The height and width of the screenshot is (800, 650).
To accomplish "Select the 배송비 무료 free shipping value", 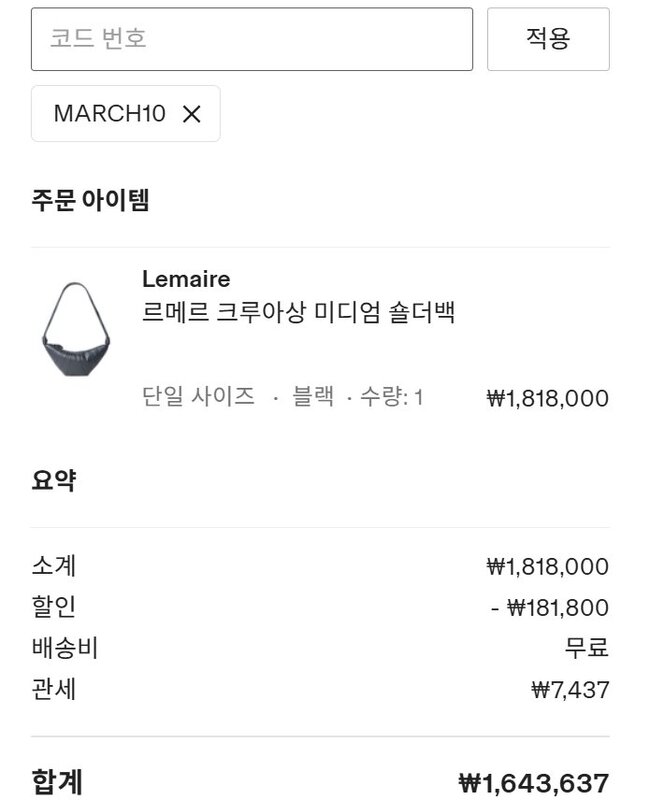I will 586,648.
